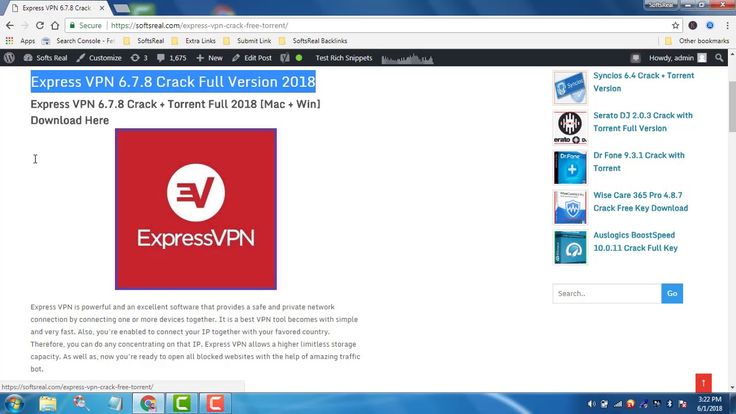Open Syncios 6.4 Crack + Torrent link
This screenshot has width=736, height=414.
point(643,82)
